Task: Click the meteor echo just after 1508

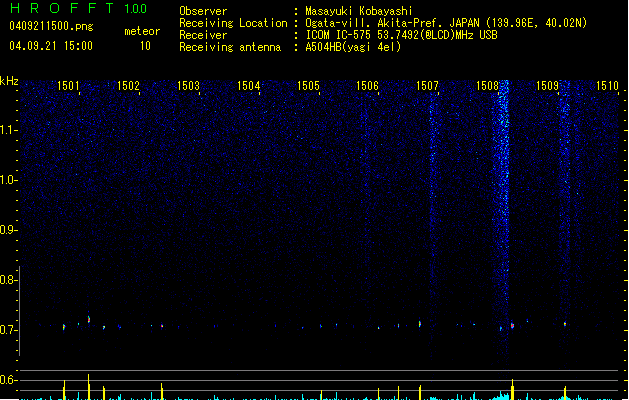Action: [x=512, y=325]
